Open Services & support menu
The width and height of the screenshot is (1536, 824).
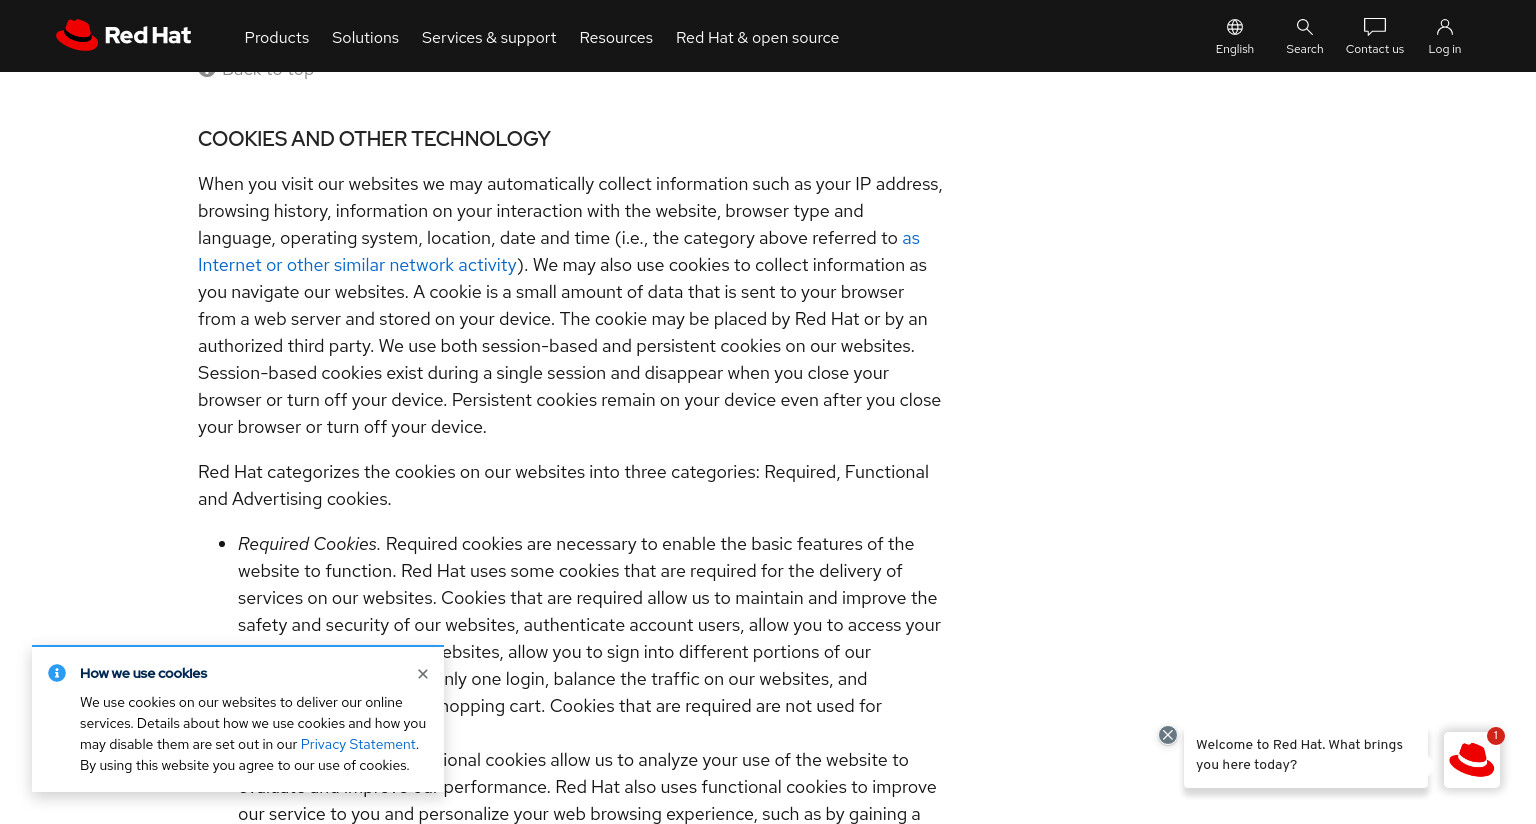(489, 37)
